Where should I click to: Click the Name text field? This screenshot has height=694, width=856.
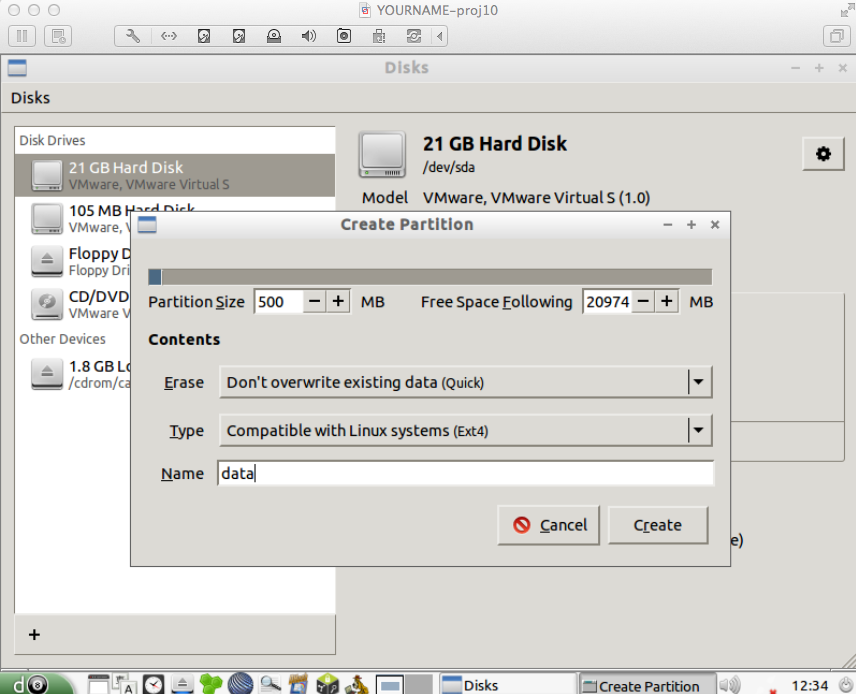pyautogui.click(x=466, y=473)
